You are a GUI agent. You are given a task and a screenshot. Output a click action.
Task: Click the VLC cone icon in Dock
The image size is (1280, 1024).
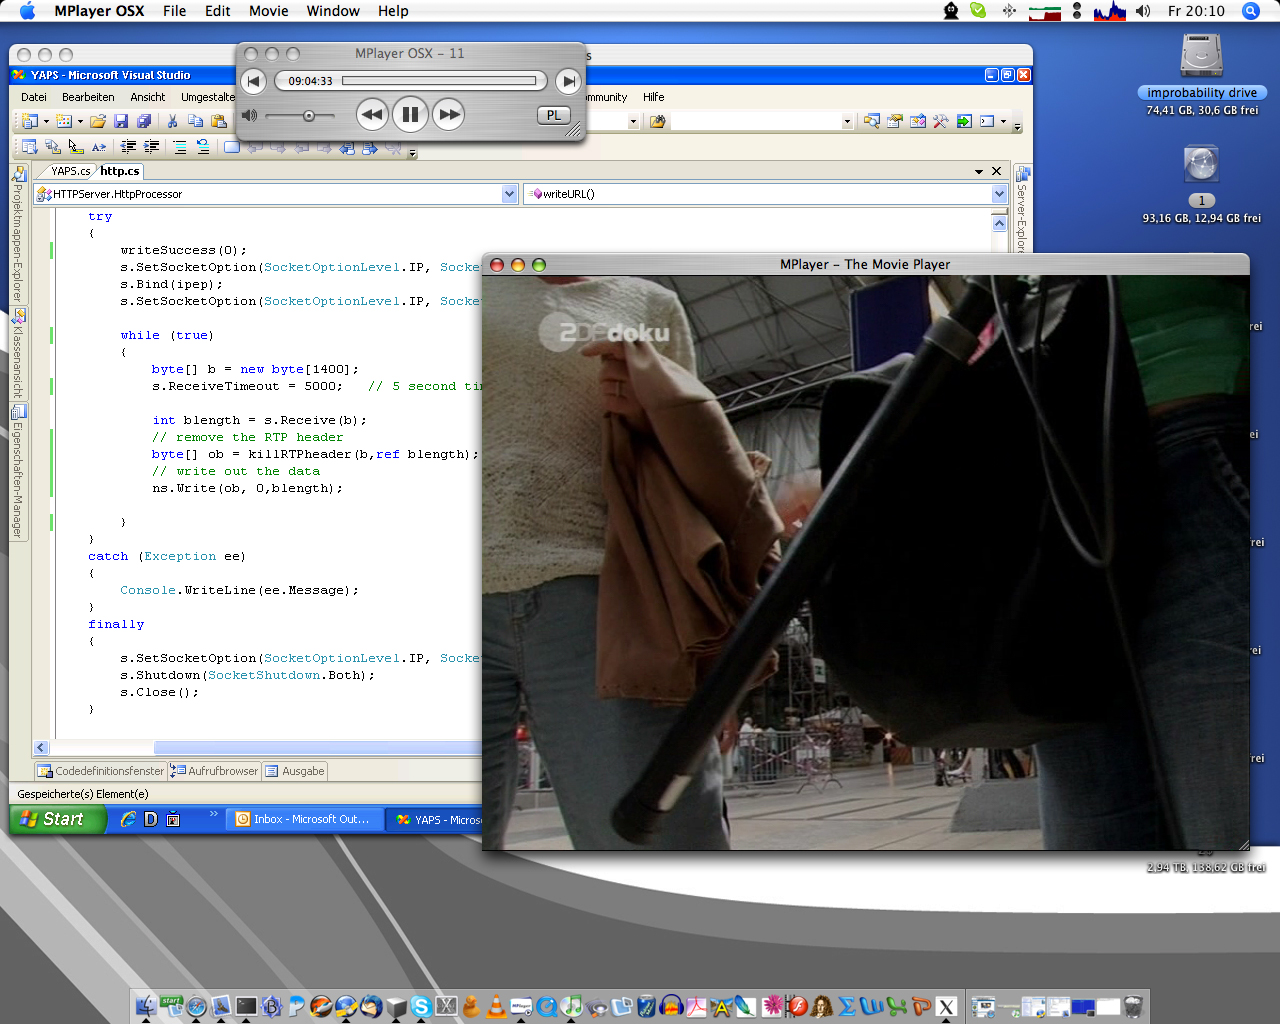tap(496, 1006)
